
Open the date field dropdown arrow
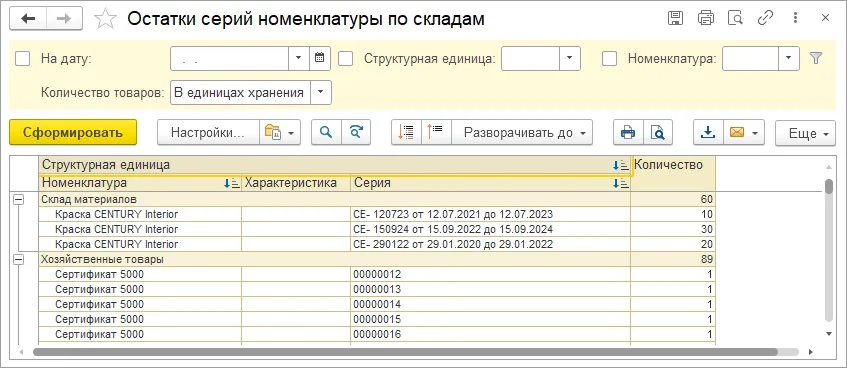tap(299, 58)
